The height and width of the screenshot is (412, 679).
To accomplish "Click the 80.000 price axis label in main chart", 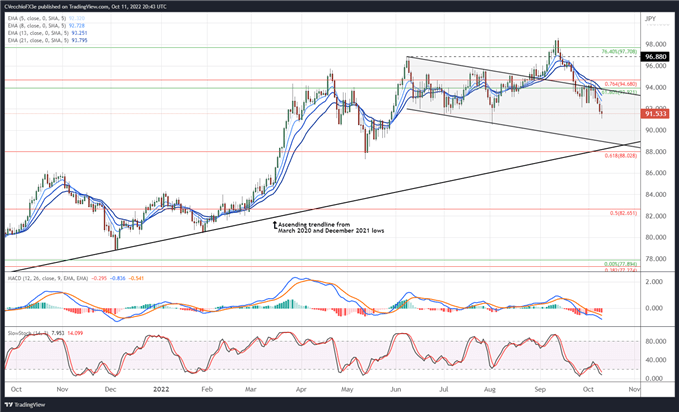I will click(656, 237).
